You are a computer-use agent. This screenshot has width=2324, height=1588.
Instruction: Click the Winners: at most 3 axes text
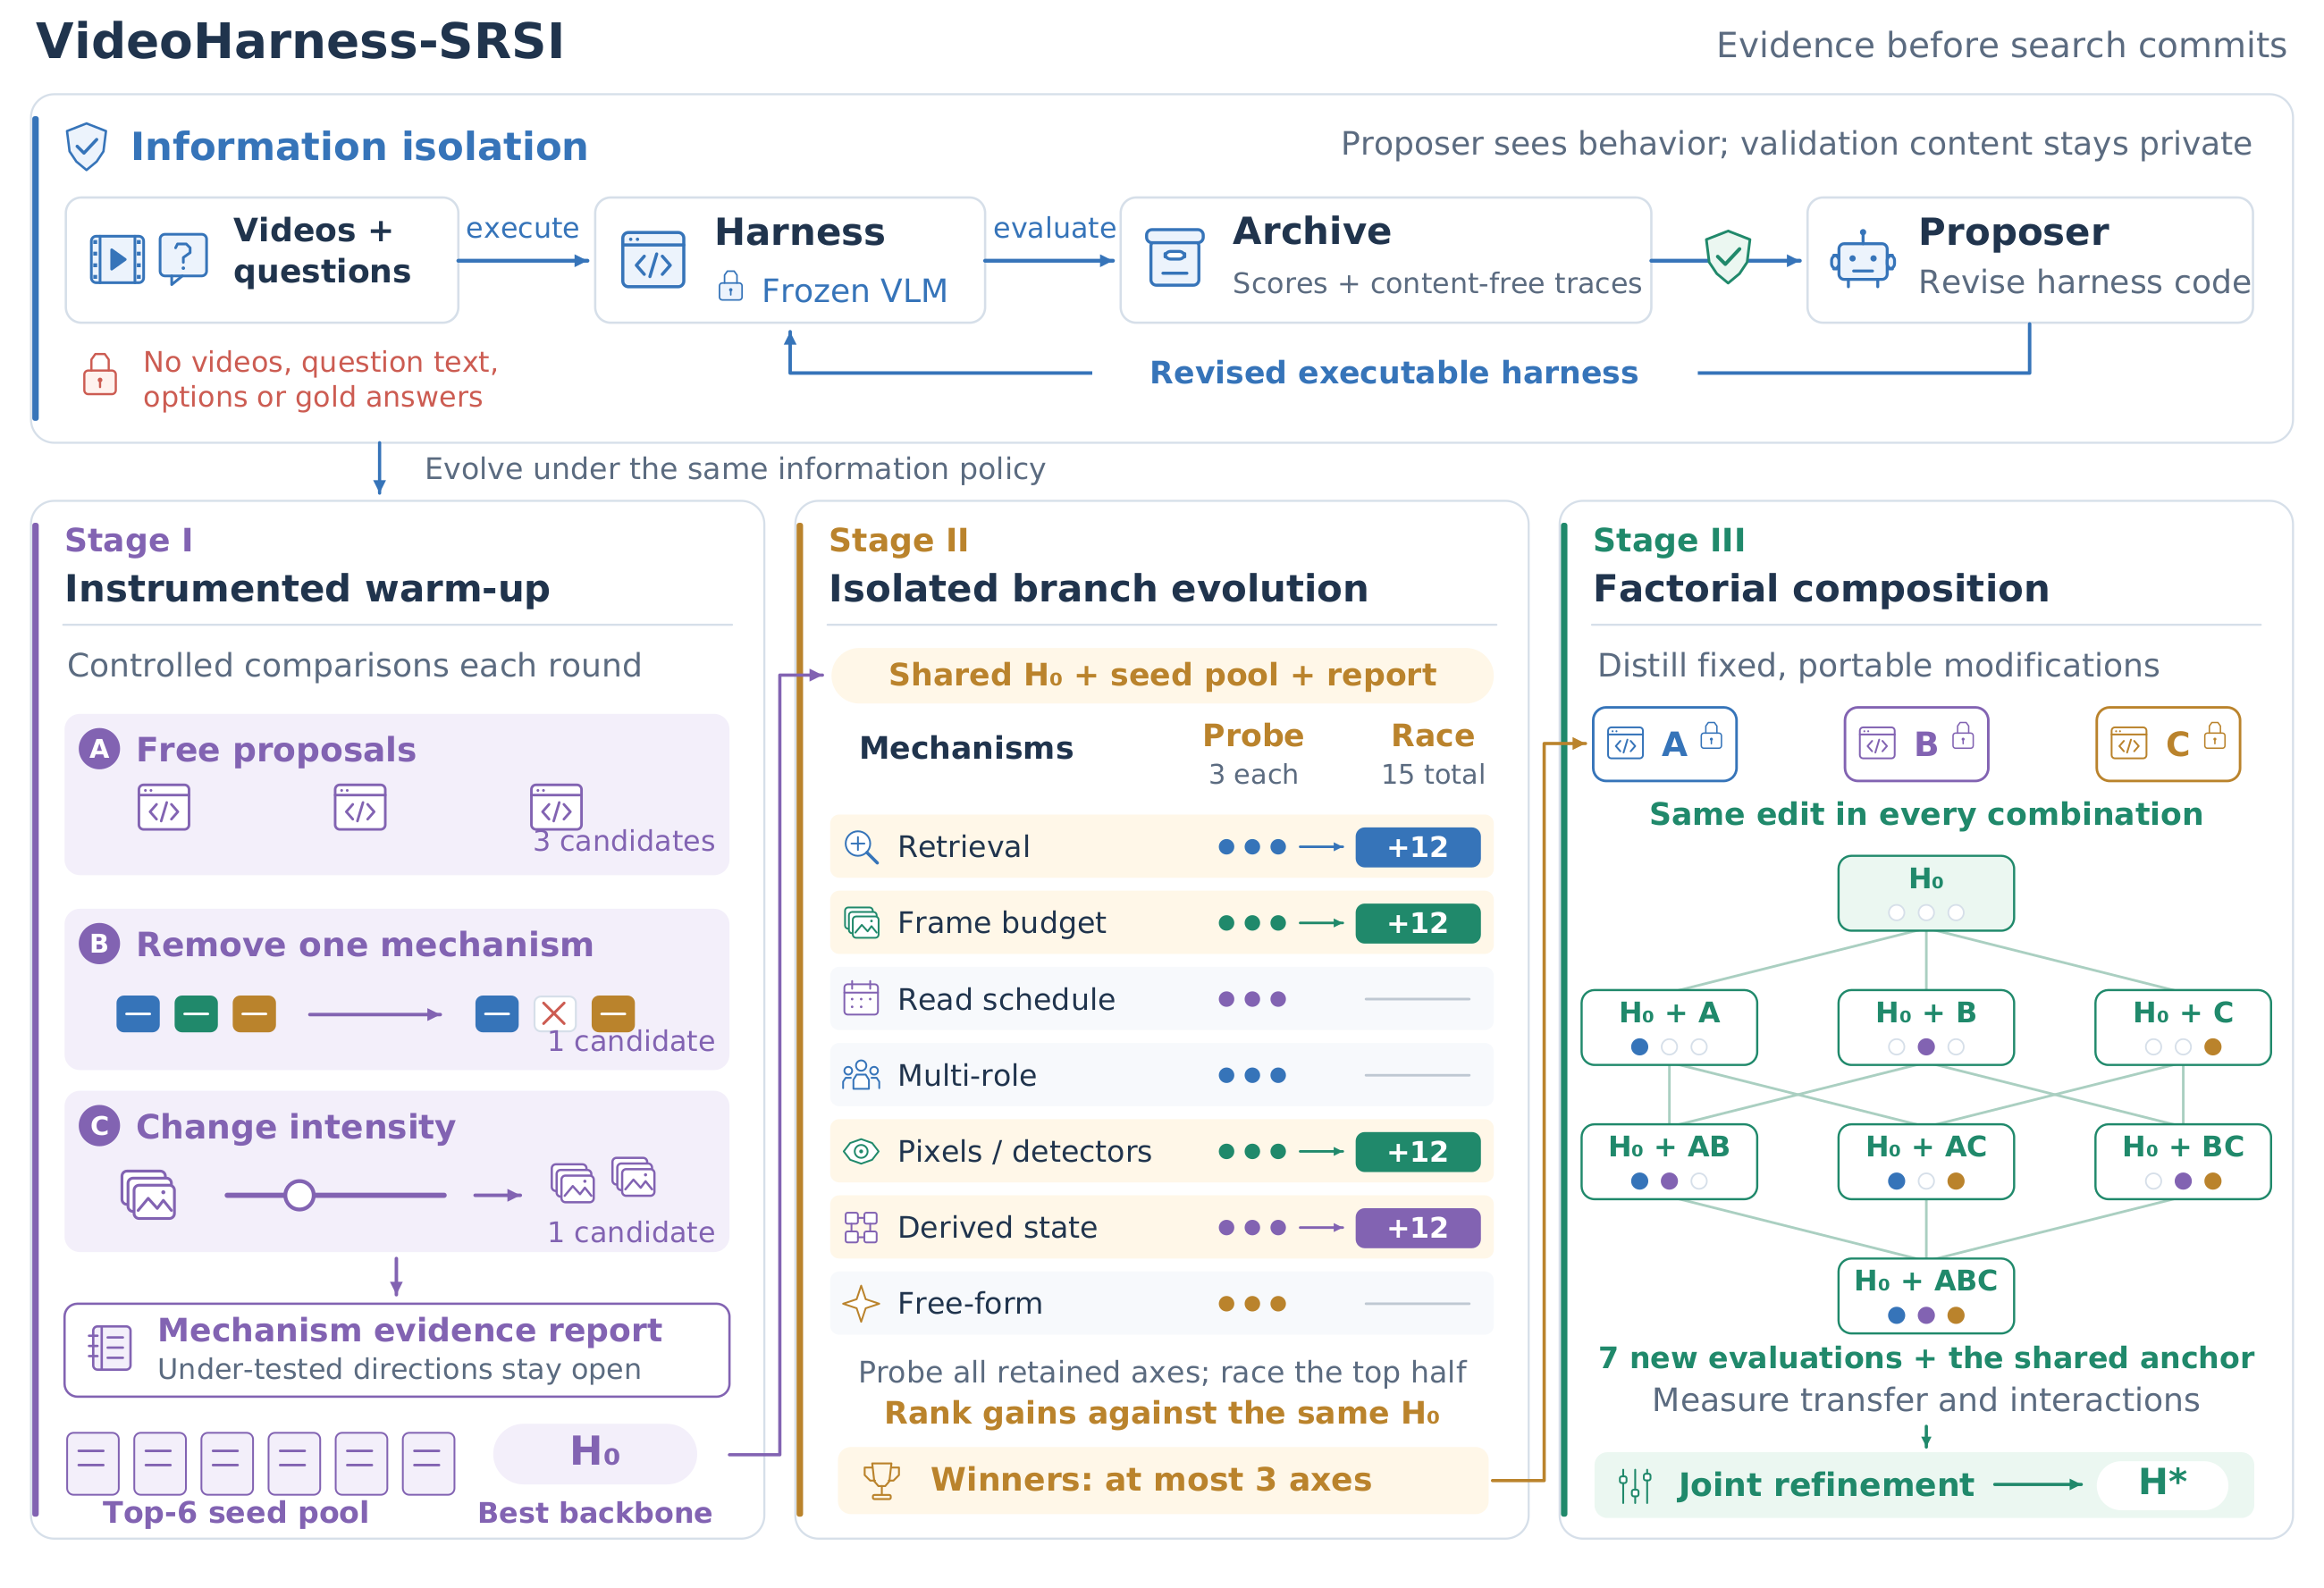[1151, 1479]
